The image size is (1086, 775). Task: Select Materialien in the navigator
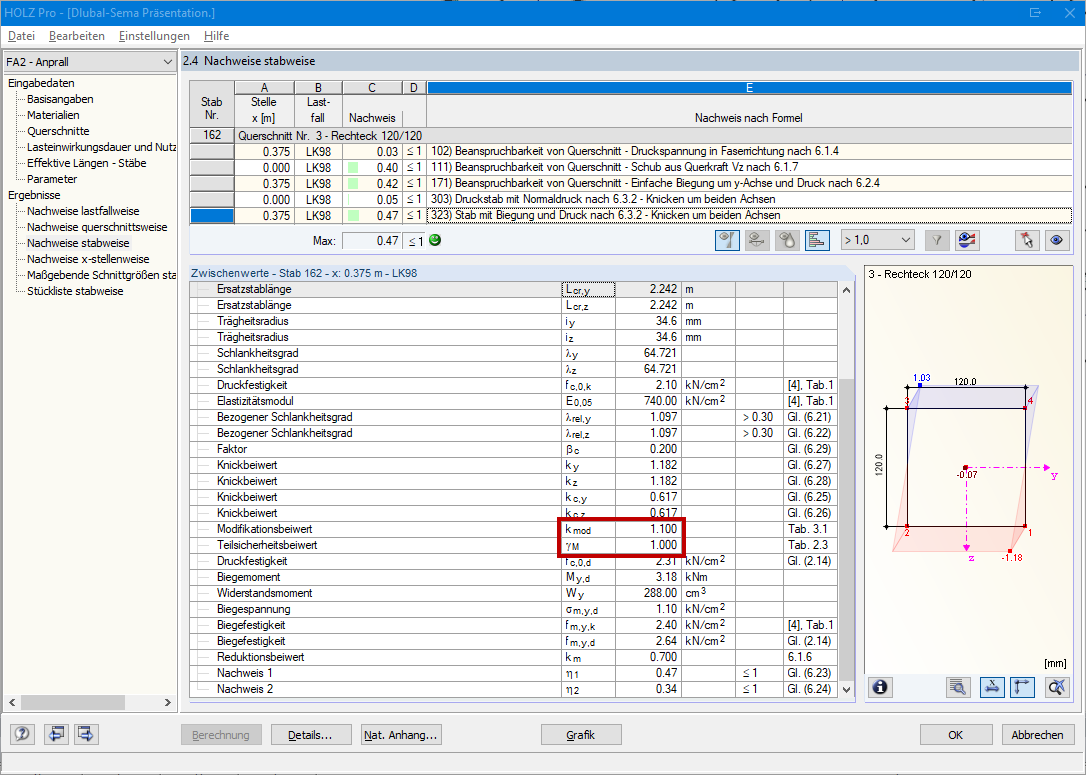coord(53,115)
